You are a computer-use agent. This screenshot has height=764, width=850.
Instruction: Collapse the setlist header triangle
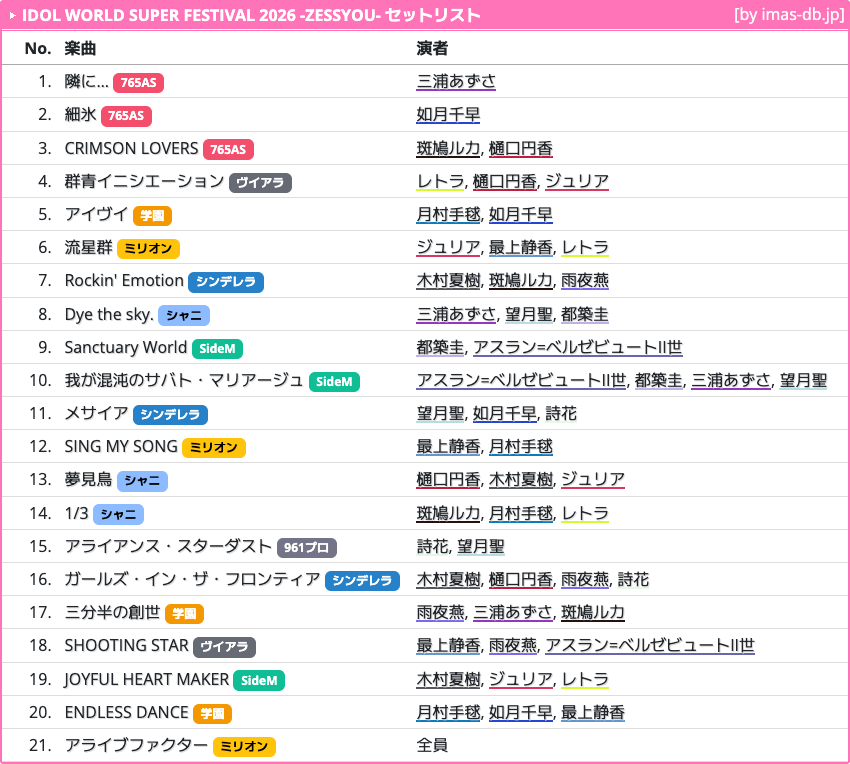point(12,16)
